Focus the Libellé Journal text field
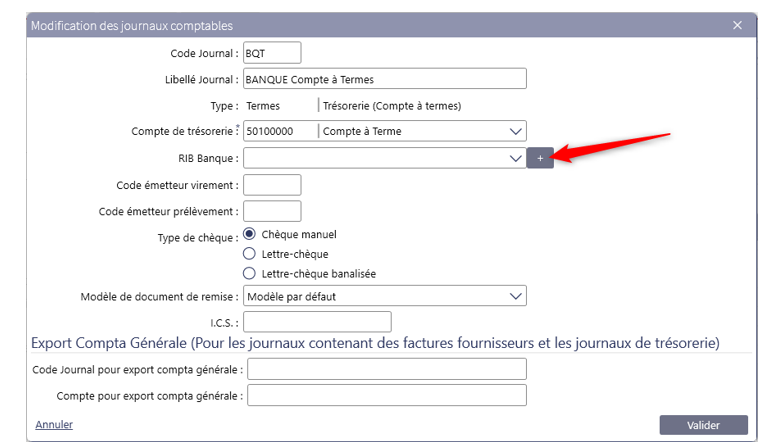The width and height of the screenshot is (771, 442). pos(384,80)
